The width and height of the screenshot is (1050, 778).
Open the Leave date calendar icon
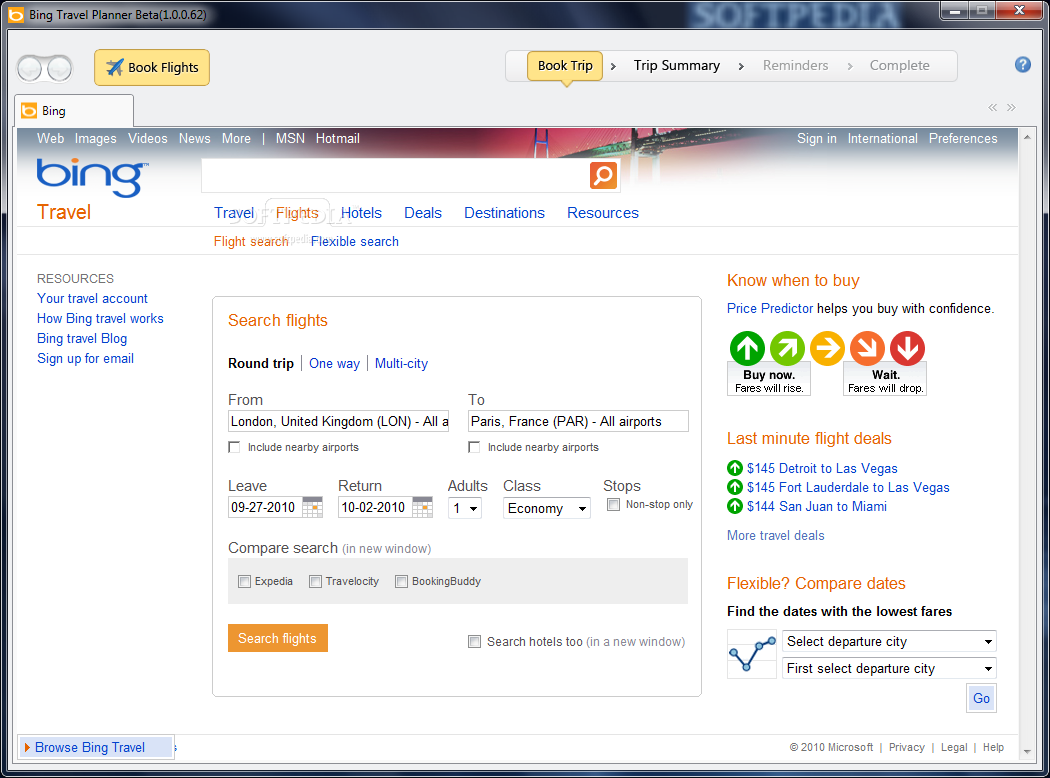click(x=312, y=508)
